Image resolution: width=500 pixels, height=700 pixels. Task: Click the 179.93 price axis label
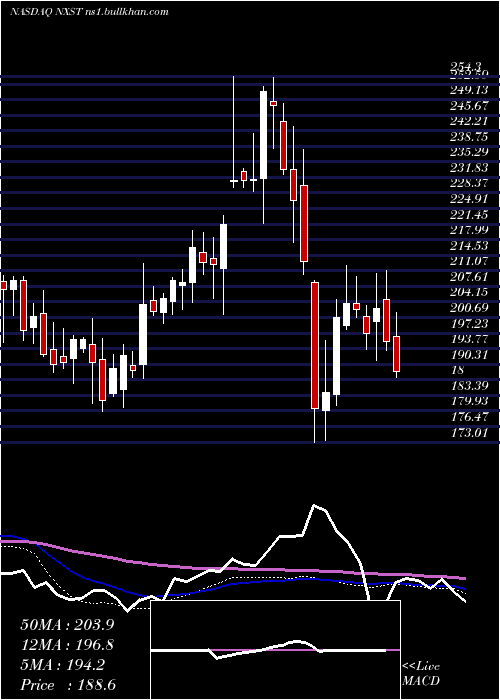pos(468,401)
